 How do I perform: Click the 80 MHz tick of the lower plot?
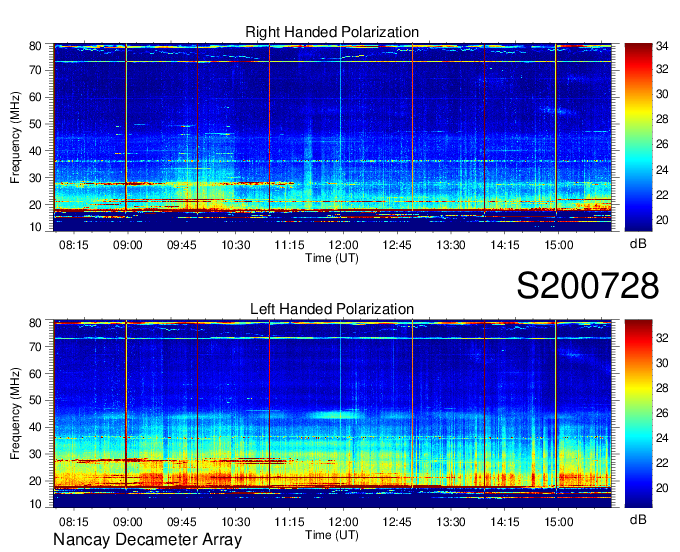point(35,323)
